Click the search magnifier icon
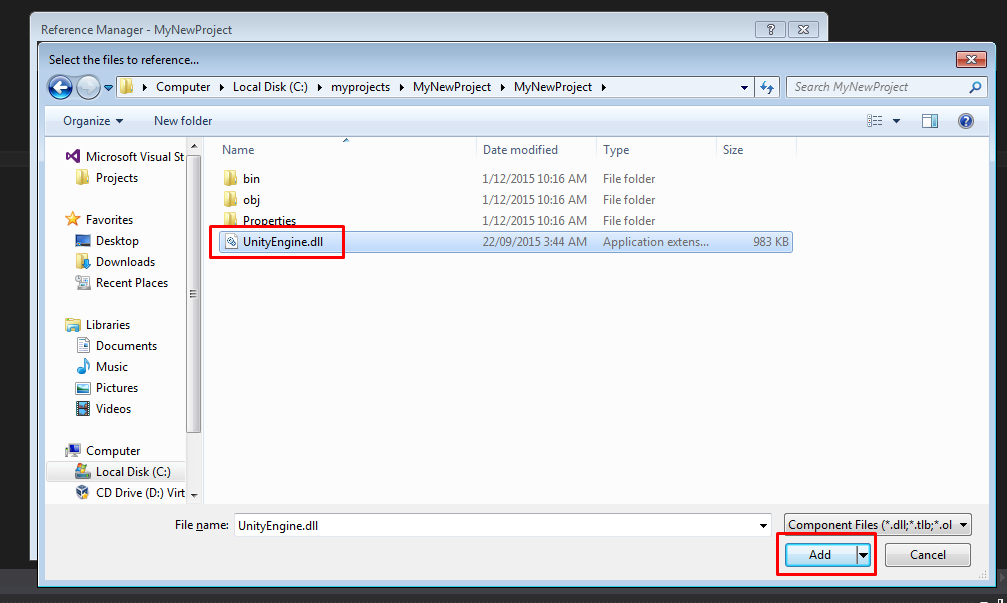Screen dimensions: 1007x603 pos(975,87)
